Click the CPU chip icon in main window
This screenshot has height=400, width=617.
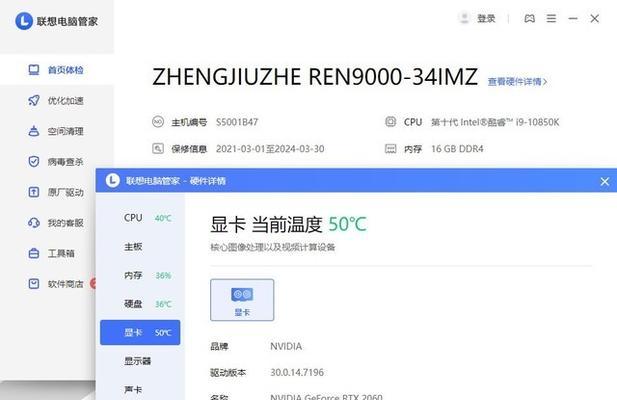(390, 122)
